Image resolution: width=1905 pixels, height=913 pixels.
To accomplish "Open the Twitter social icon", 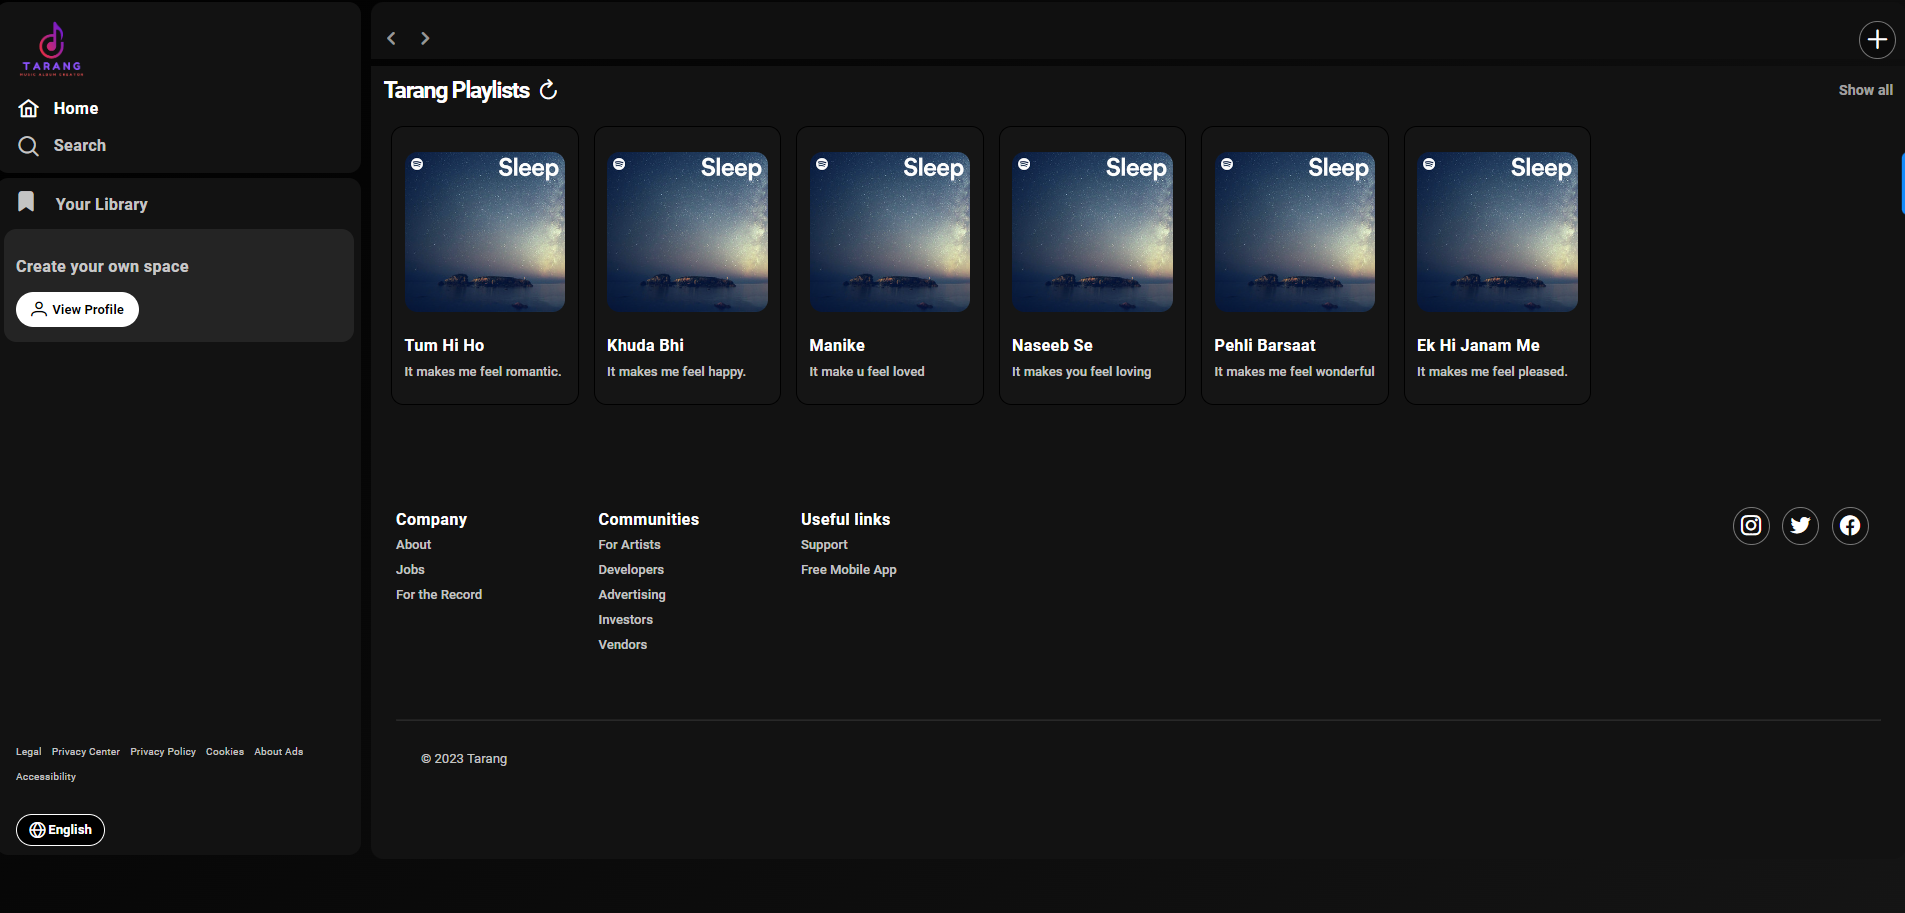I will 1800,525.
